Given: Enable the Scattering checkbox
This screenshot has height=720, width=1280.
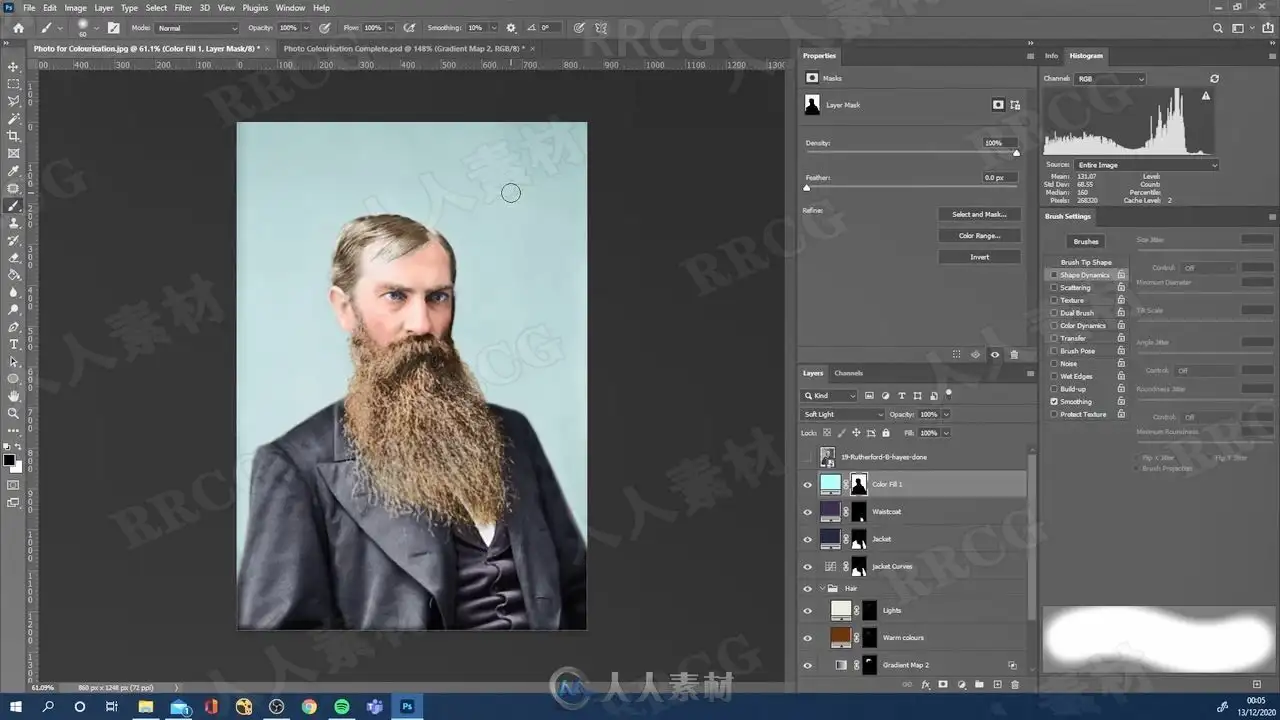Looking at the screenshot, I should coord(1054,288).
